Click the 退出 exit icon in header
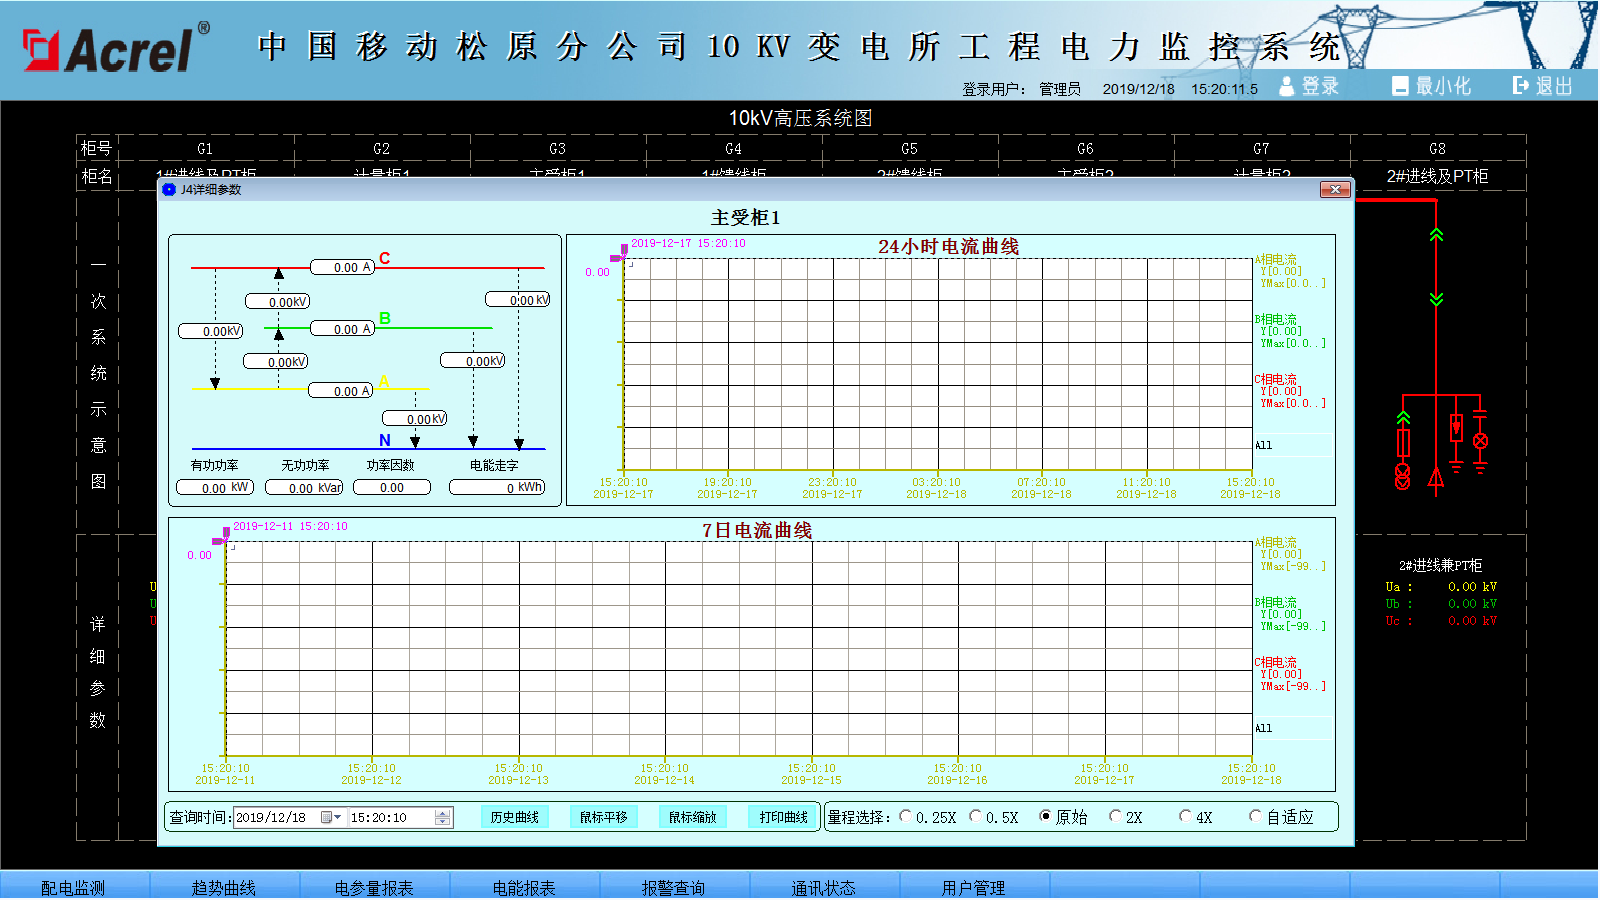Viewport: 1600px width, 900px height. tap(1521, 86)
